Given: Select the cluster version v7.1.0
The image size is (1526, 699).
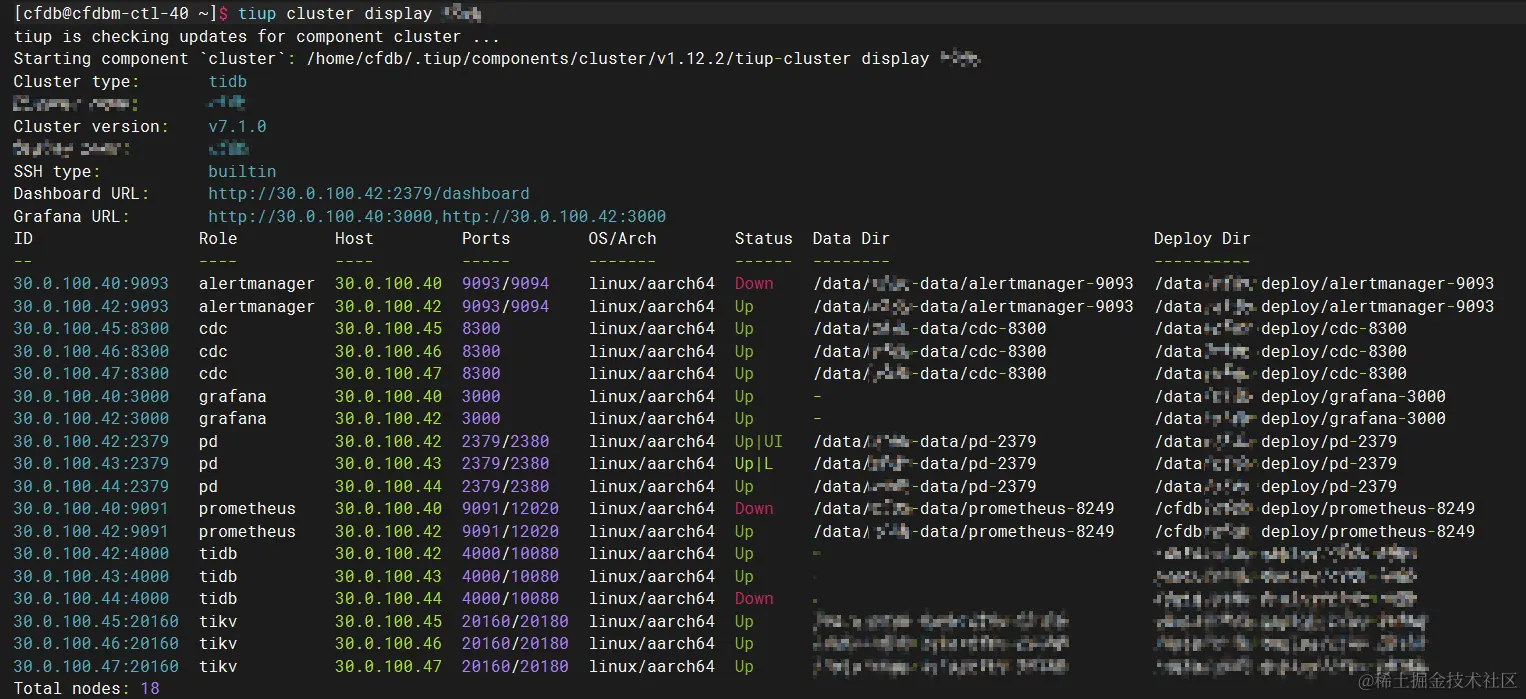Looking at the screenshot, I should pyautogui.click(x=237, y=126).
